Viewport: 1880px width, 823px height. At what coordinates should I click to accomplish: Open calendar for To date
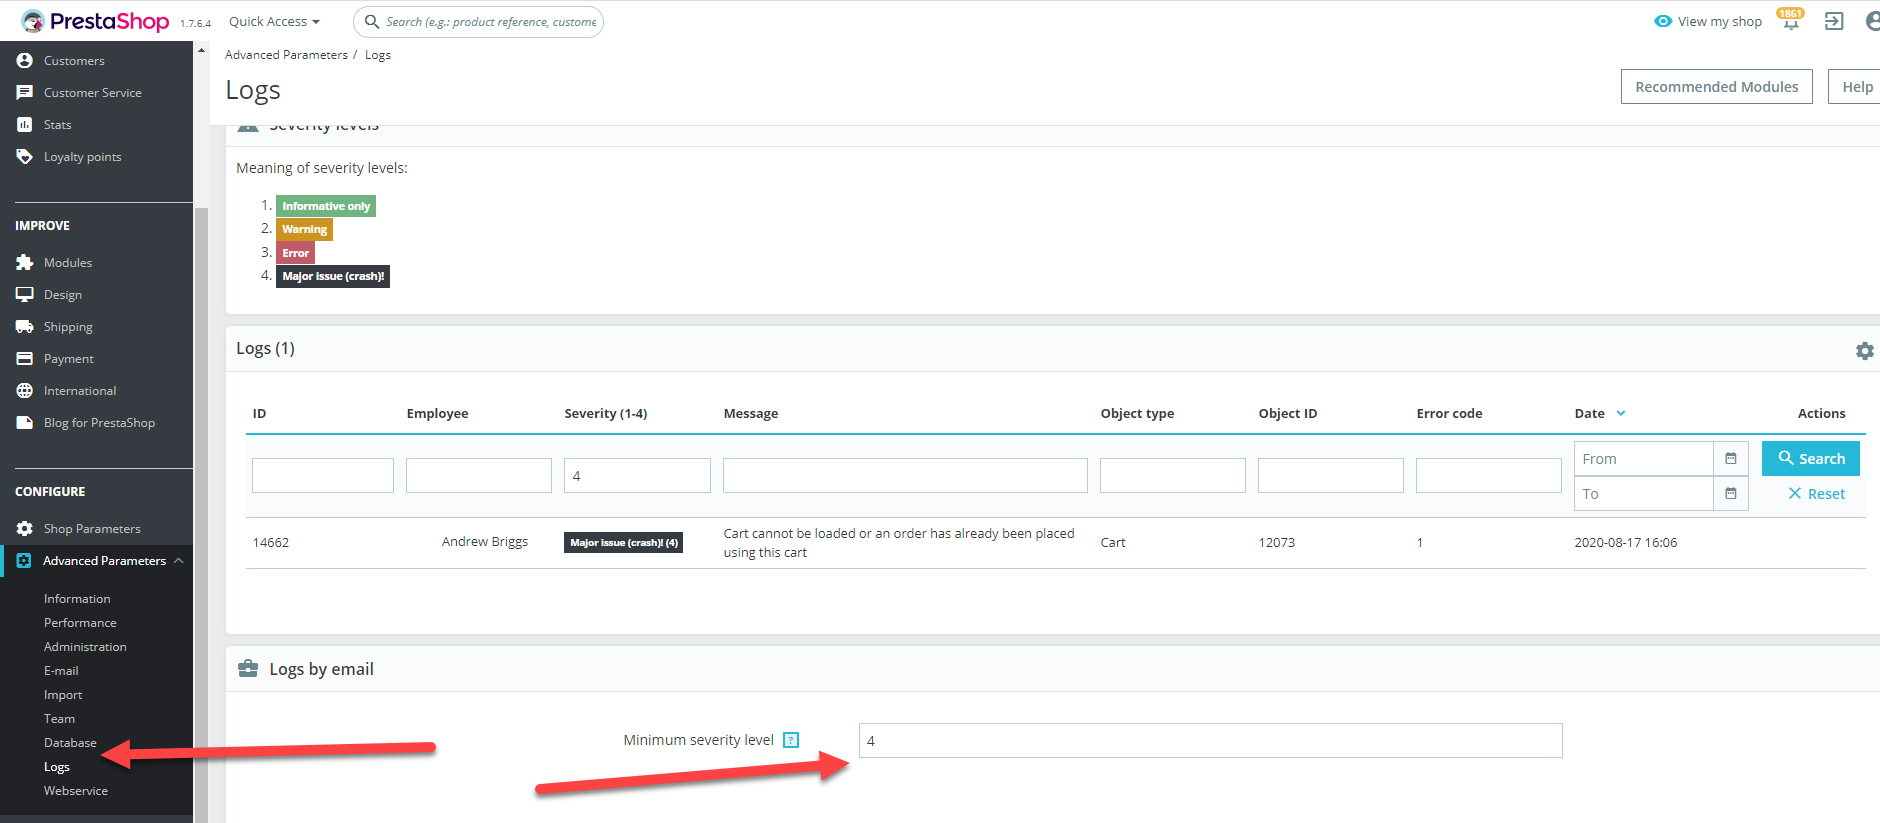pos(1731,494)
